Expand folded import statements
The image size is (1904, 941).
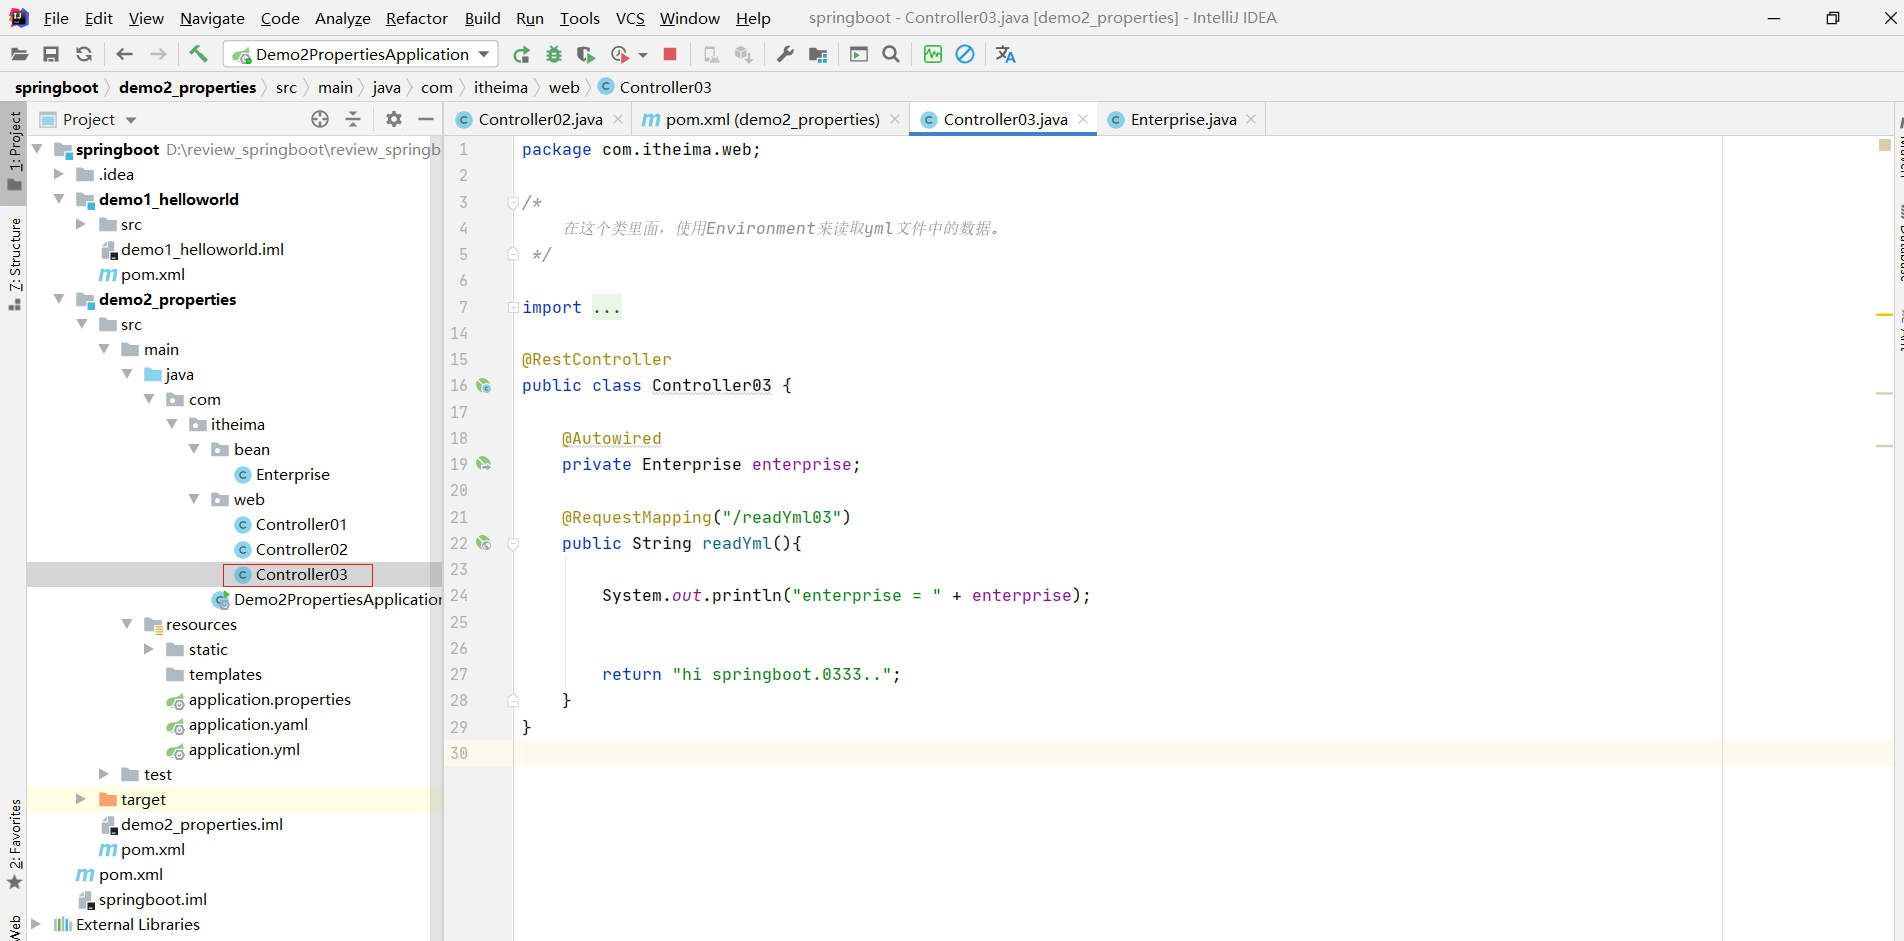click(x=606, y=307)
